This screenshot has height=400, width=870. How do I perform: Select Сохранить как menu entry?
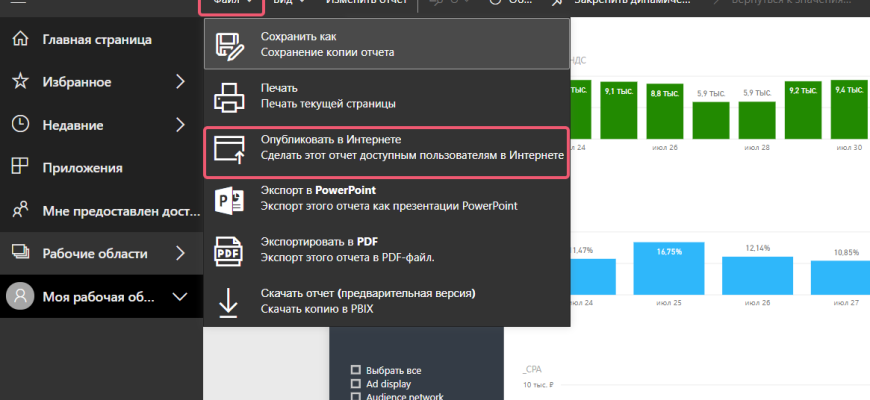[x=385, y=44]
